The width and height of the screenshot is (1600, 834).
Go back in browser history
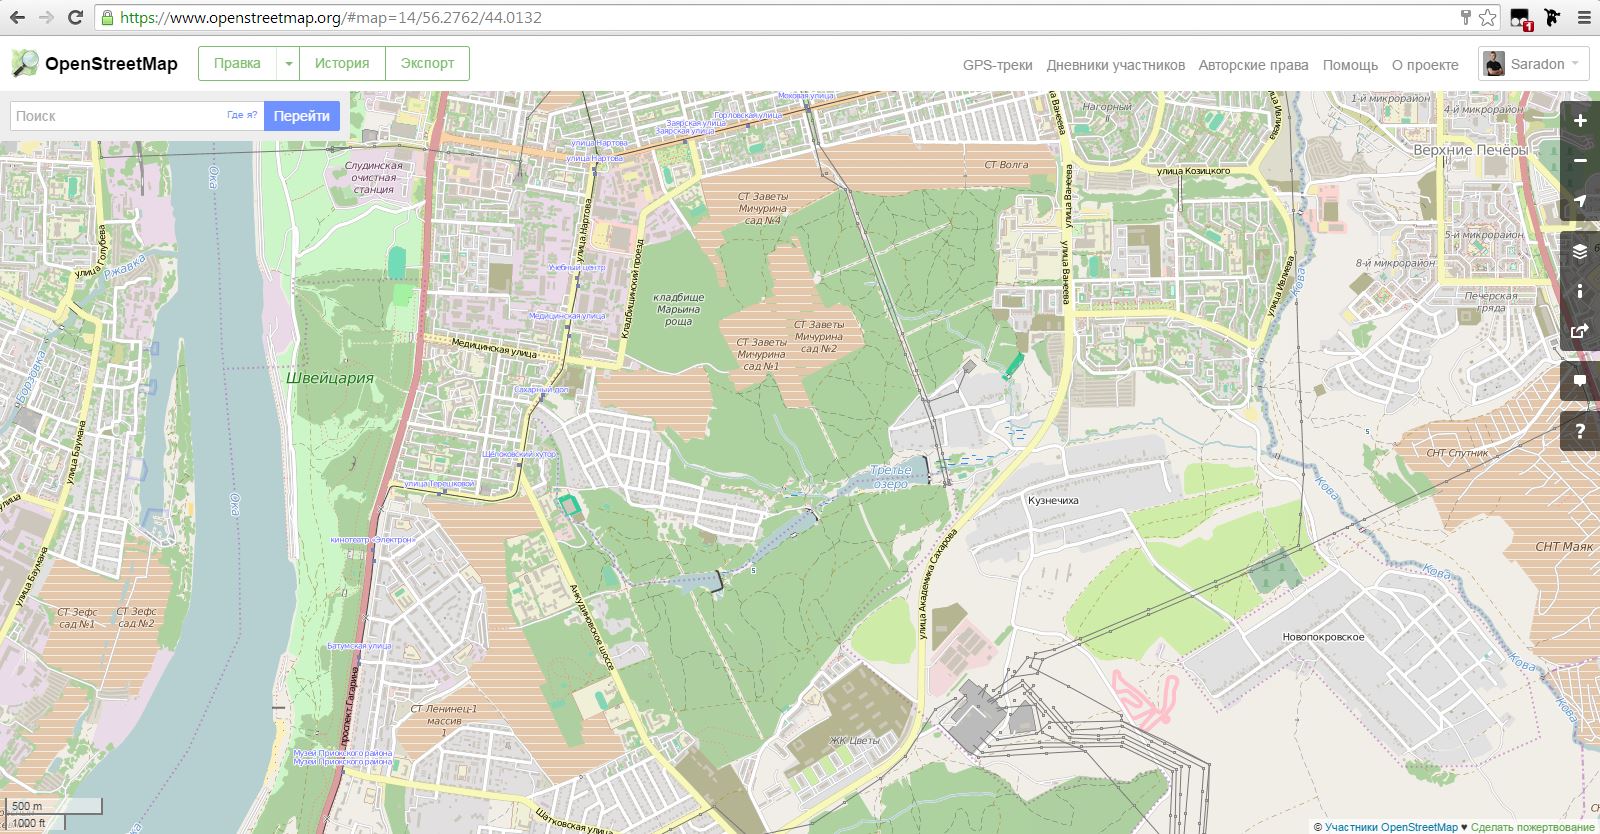tap(18, 17)
